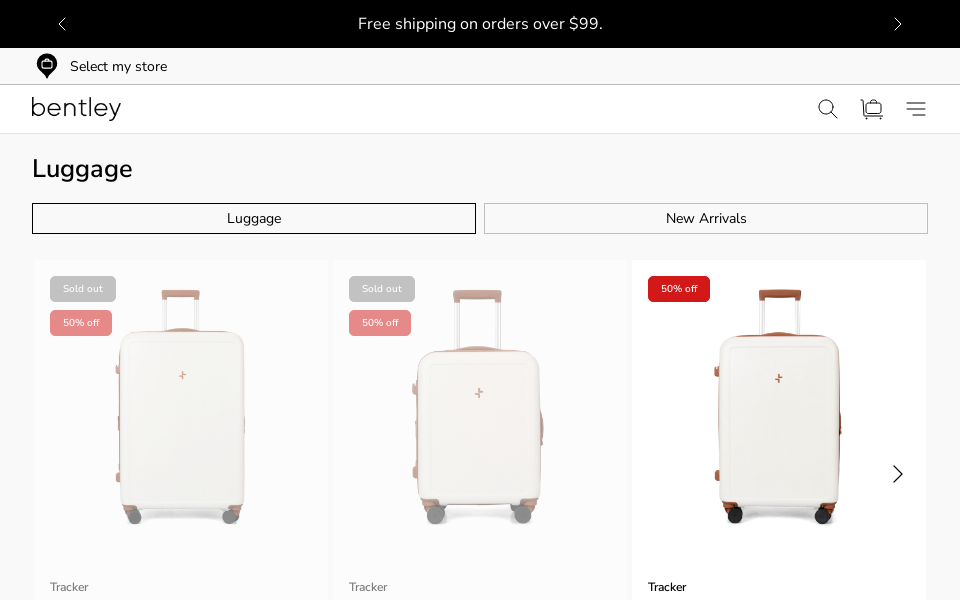This screenshot has width=960, height=600.
Task: Click Tracker label under third suitcase
Action: click(667, 587)
